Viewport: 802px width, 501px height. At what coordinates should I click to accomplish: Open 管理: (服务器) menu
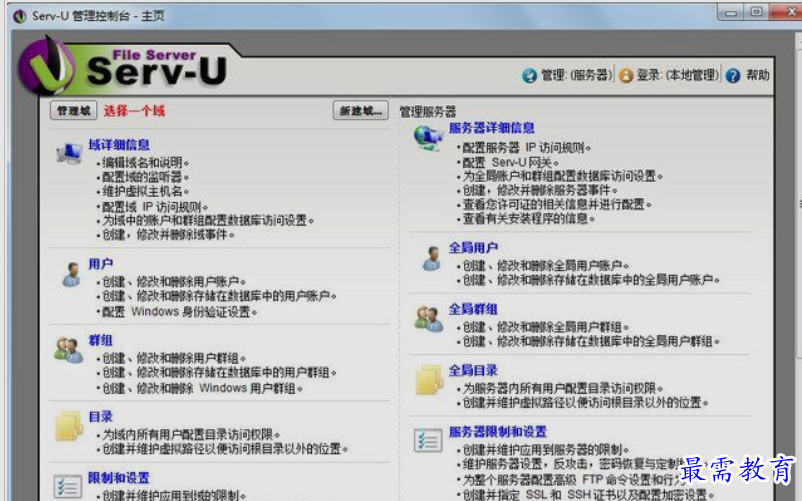coord(576,76)
